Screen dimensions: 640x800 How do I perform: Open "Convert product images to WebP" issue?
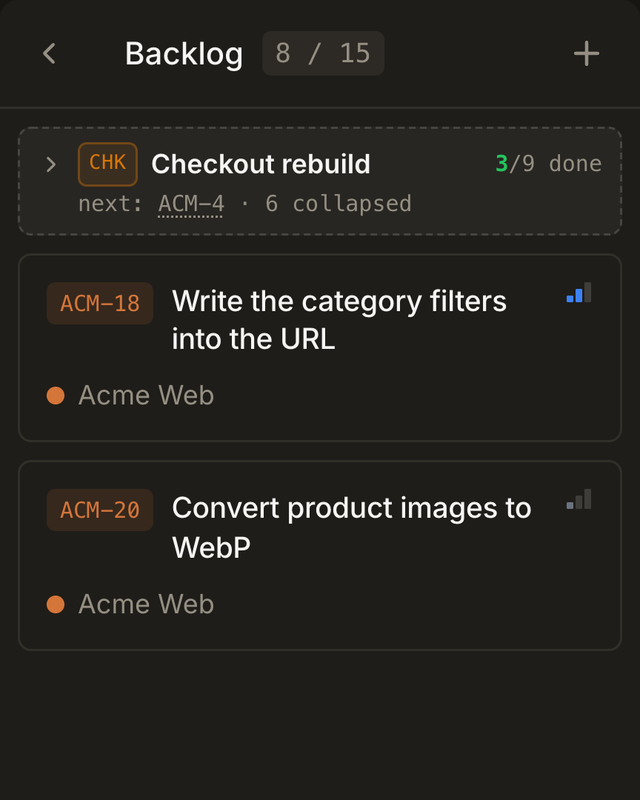[352, 527]
